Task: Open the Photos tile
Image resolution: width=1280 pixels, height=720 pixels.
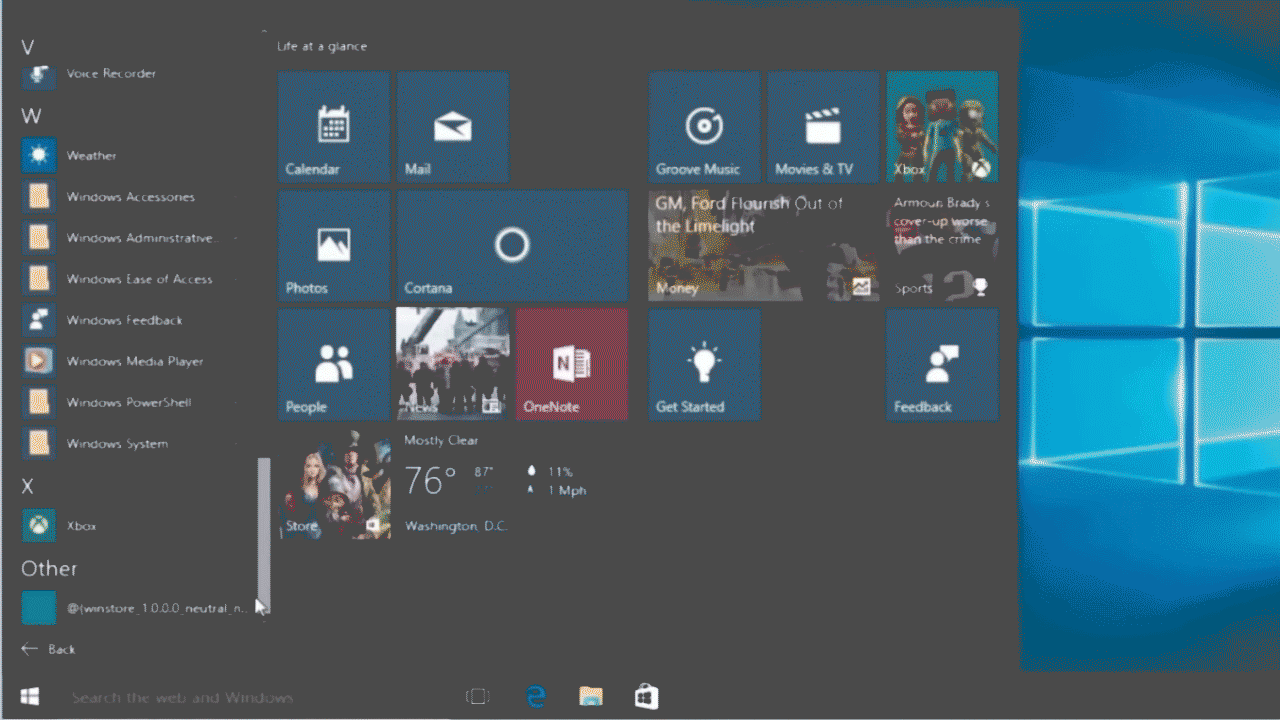Action: click(333, 246)
